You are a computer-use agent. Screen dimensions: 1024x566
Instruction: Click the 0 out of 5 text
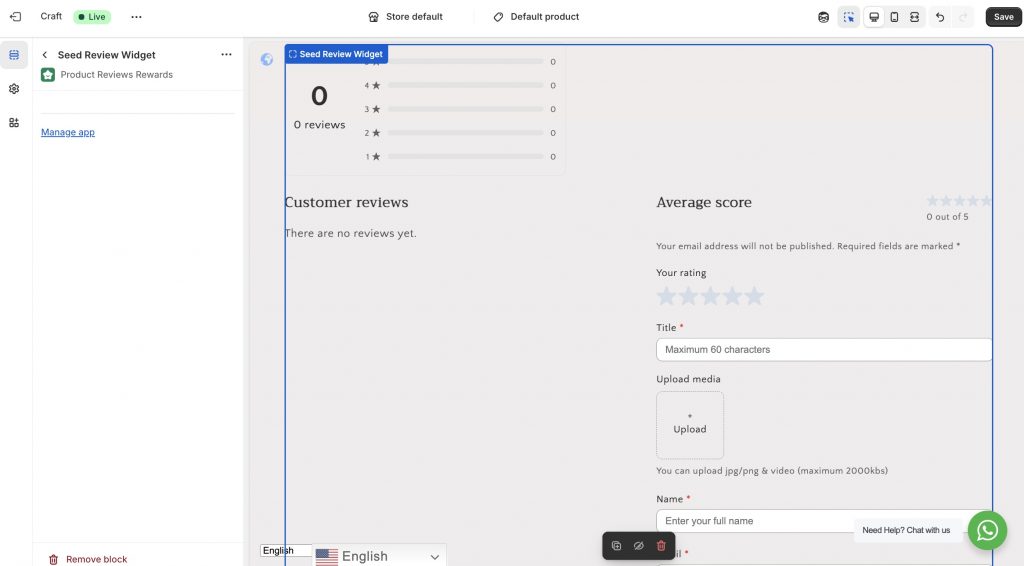pyautogui.click(x=947, y=217)
